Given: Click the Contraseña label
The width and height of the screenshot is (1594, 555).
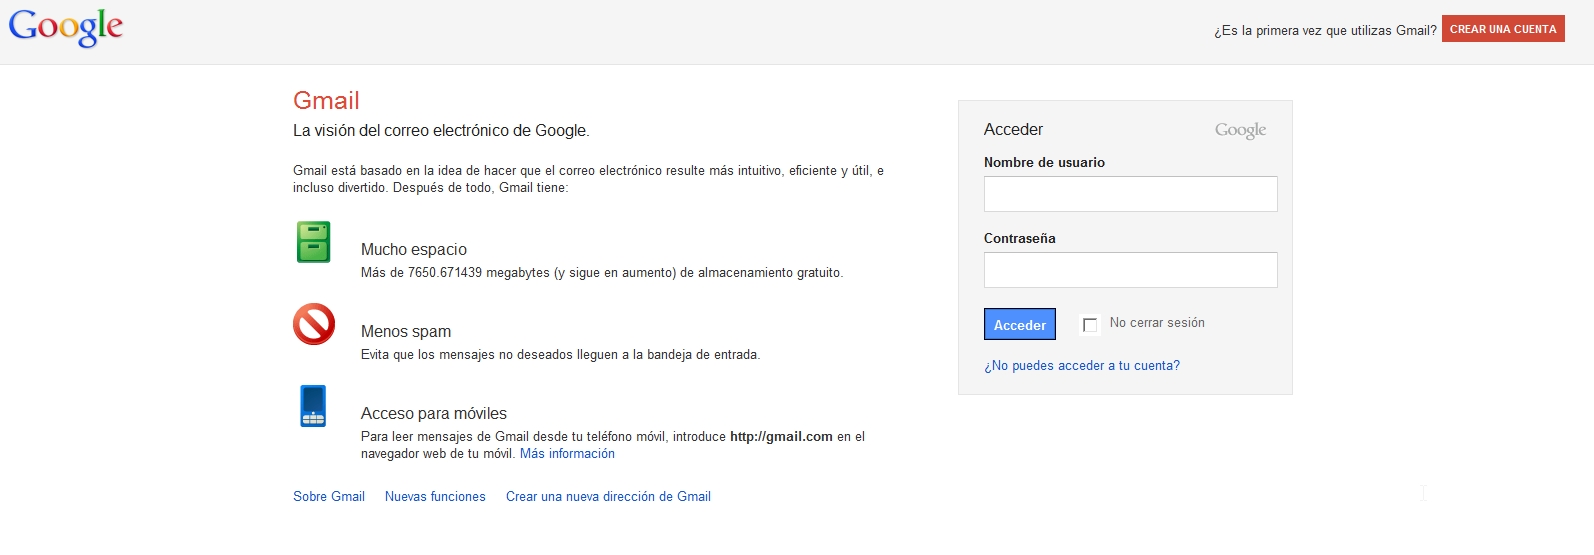Looking at the screenshot, I should point(1020,238).
